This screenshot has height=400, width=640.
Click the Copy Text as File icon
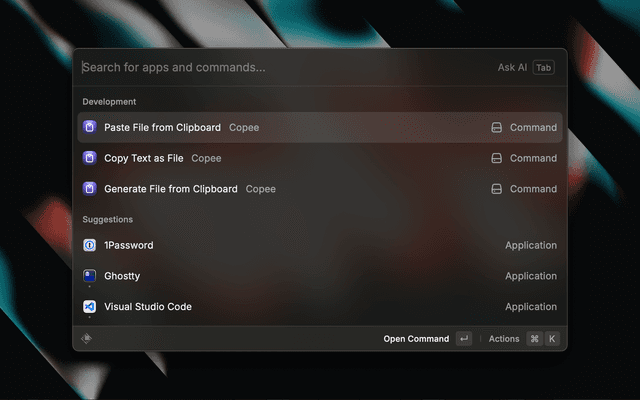point(89,158)
